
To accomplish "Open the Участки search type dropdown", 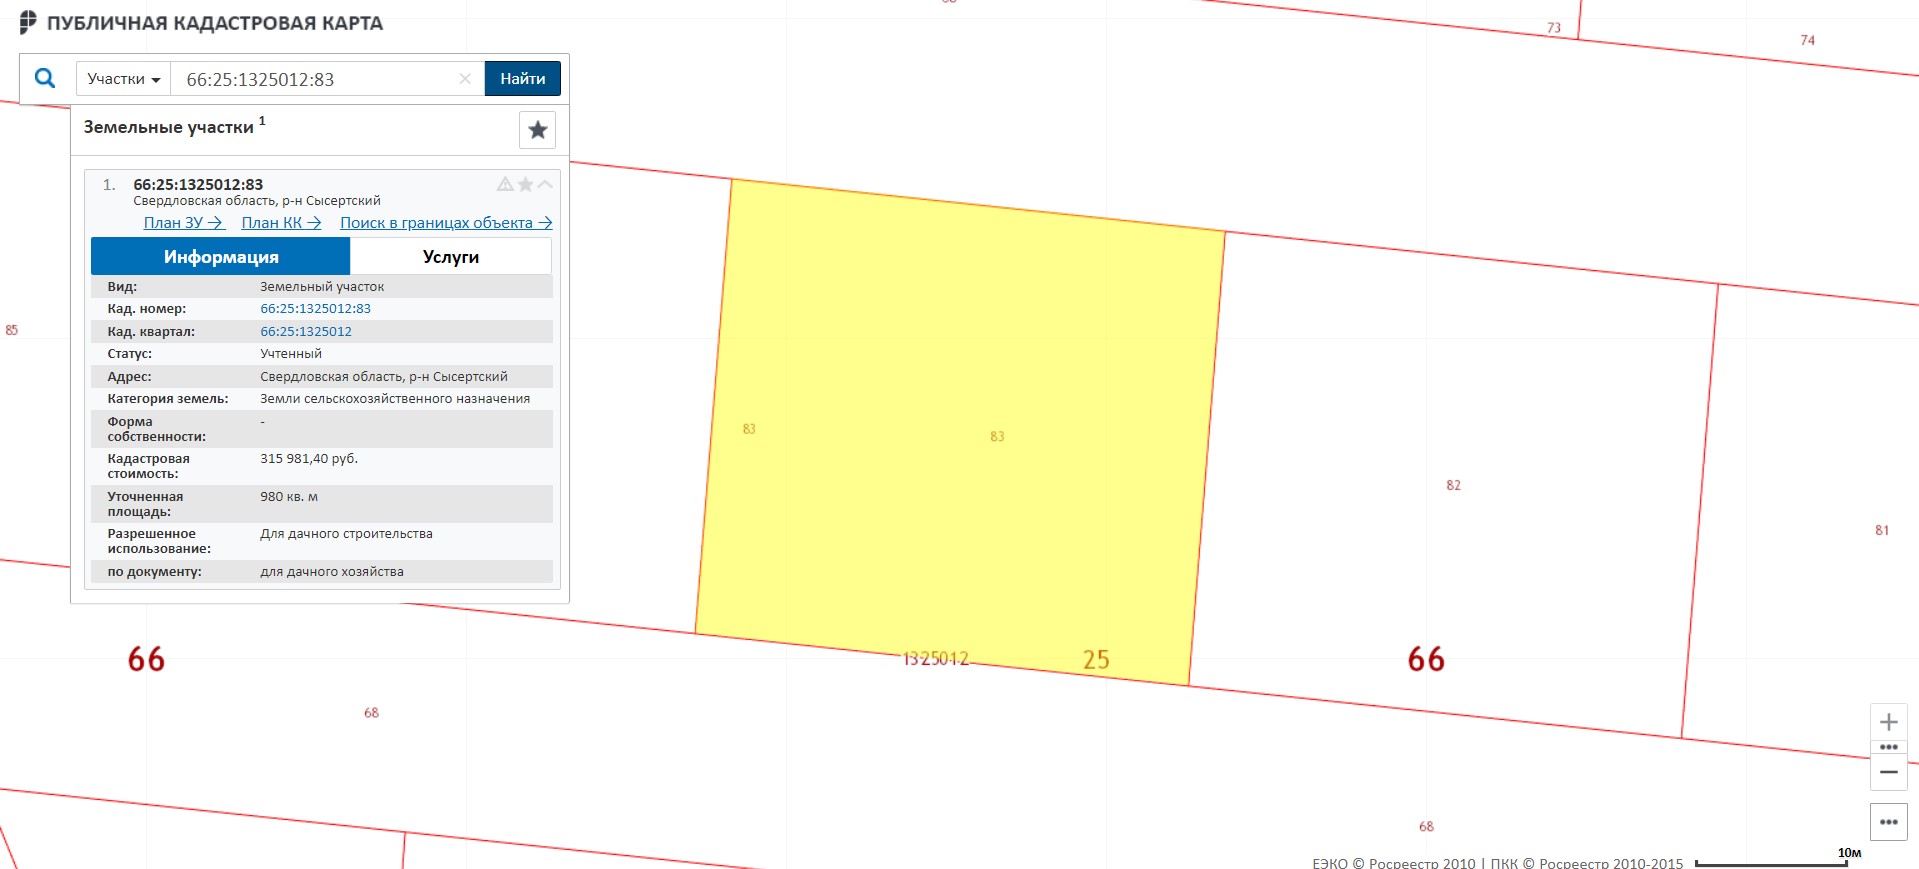I will click(x=123, y=79).
